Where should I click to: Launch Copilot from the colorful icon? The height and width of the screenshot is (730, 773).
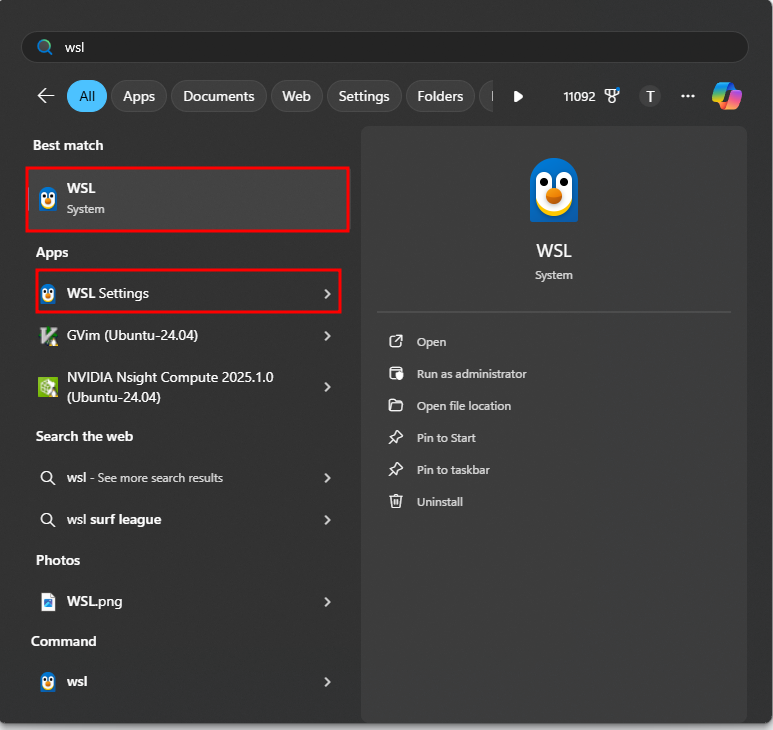[727, 96]
